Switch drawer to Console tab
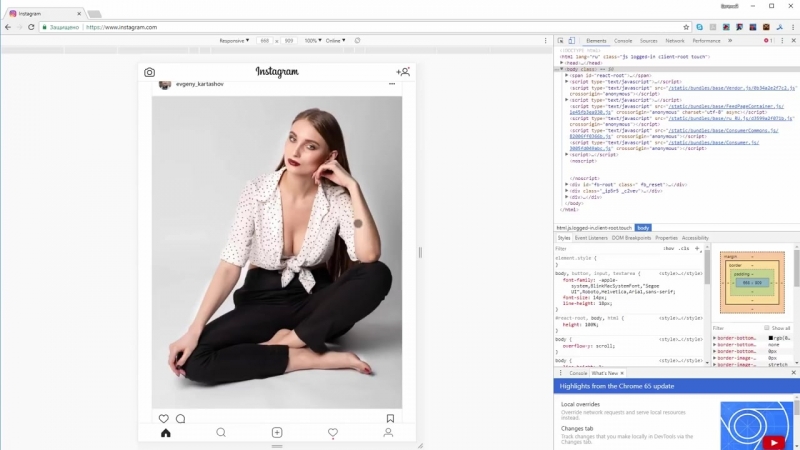Image resolution: width=800 pixels, height=450 pixels. (578, 373)
